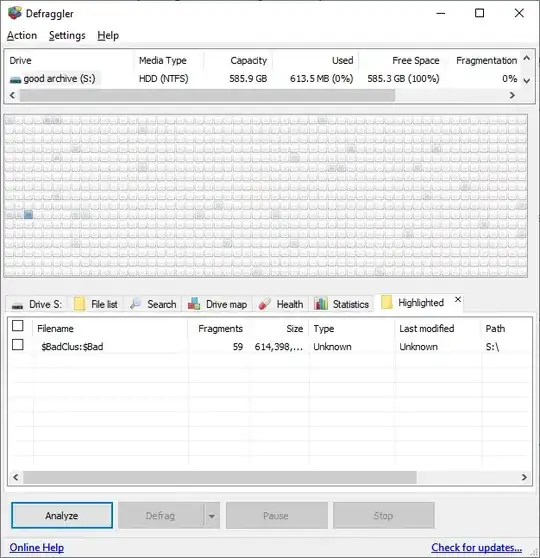Screen dimensions: 540x558
Task: Click the 585.9 GB capacity value
Action: click(248, 79)
